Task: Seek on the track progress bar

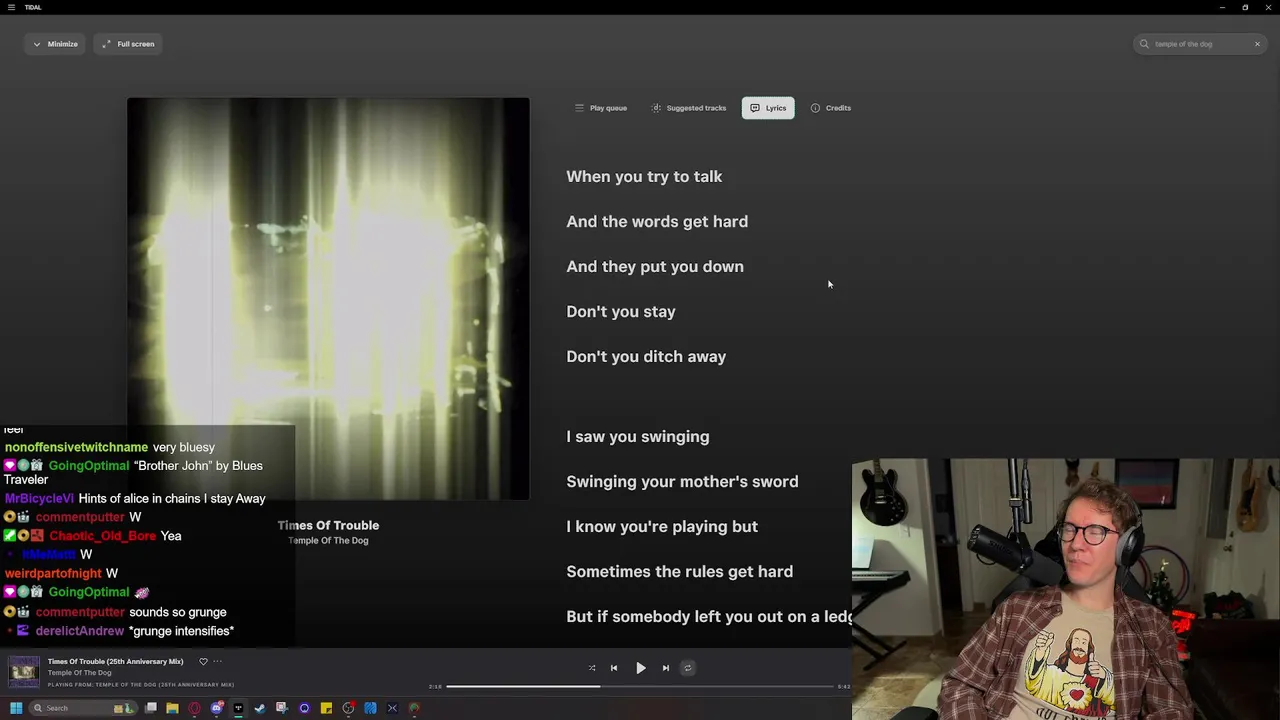Action: pyautogui.click(x=640, y=686)
